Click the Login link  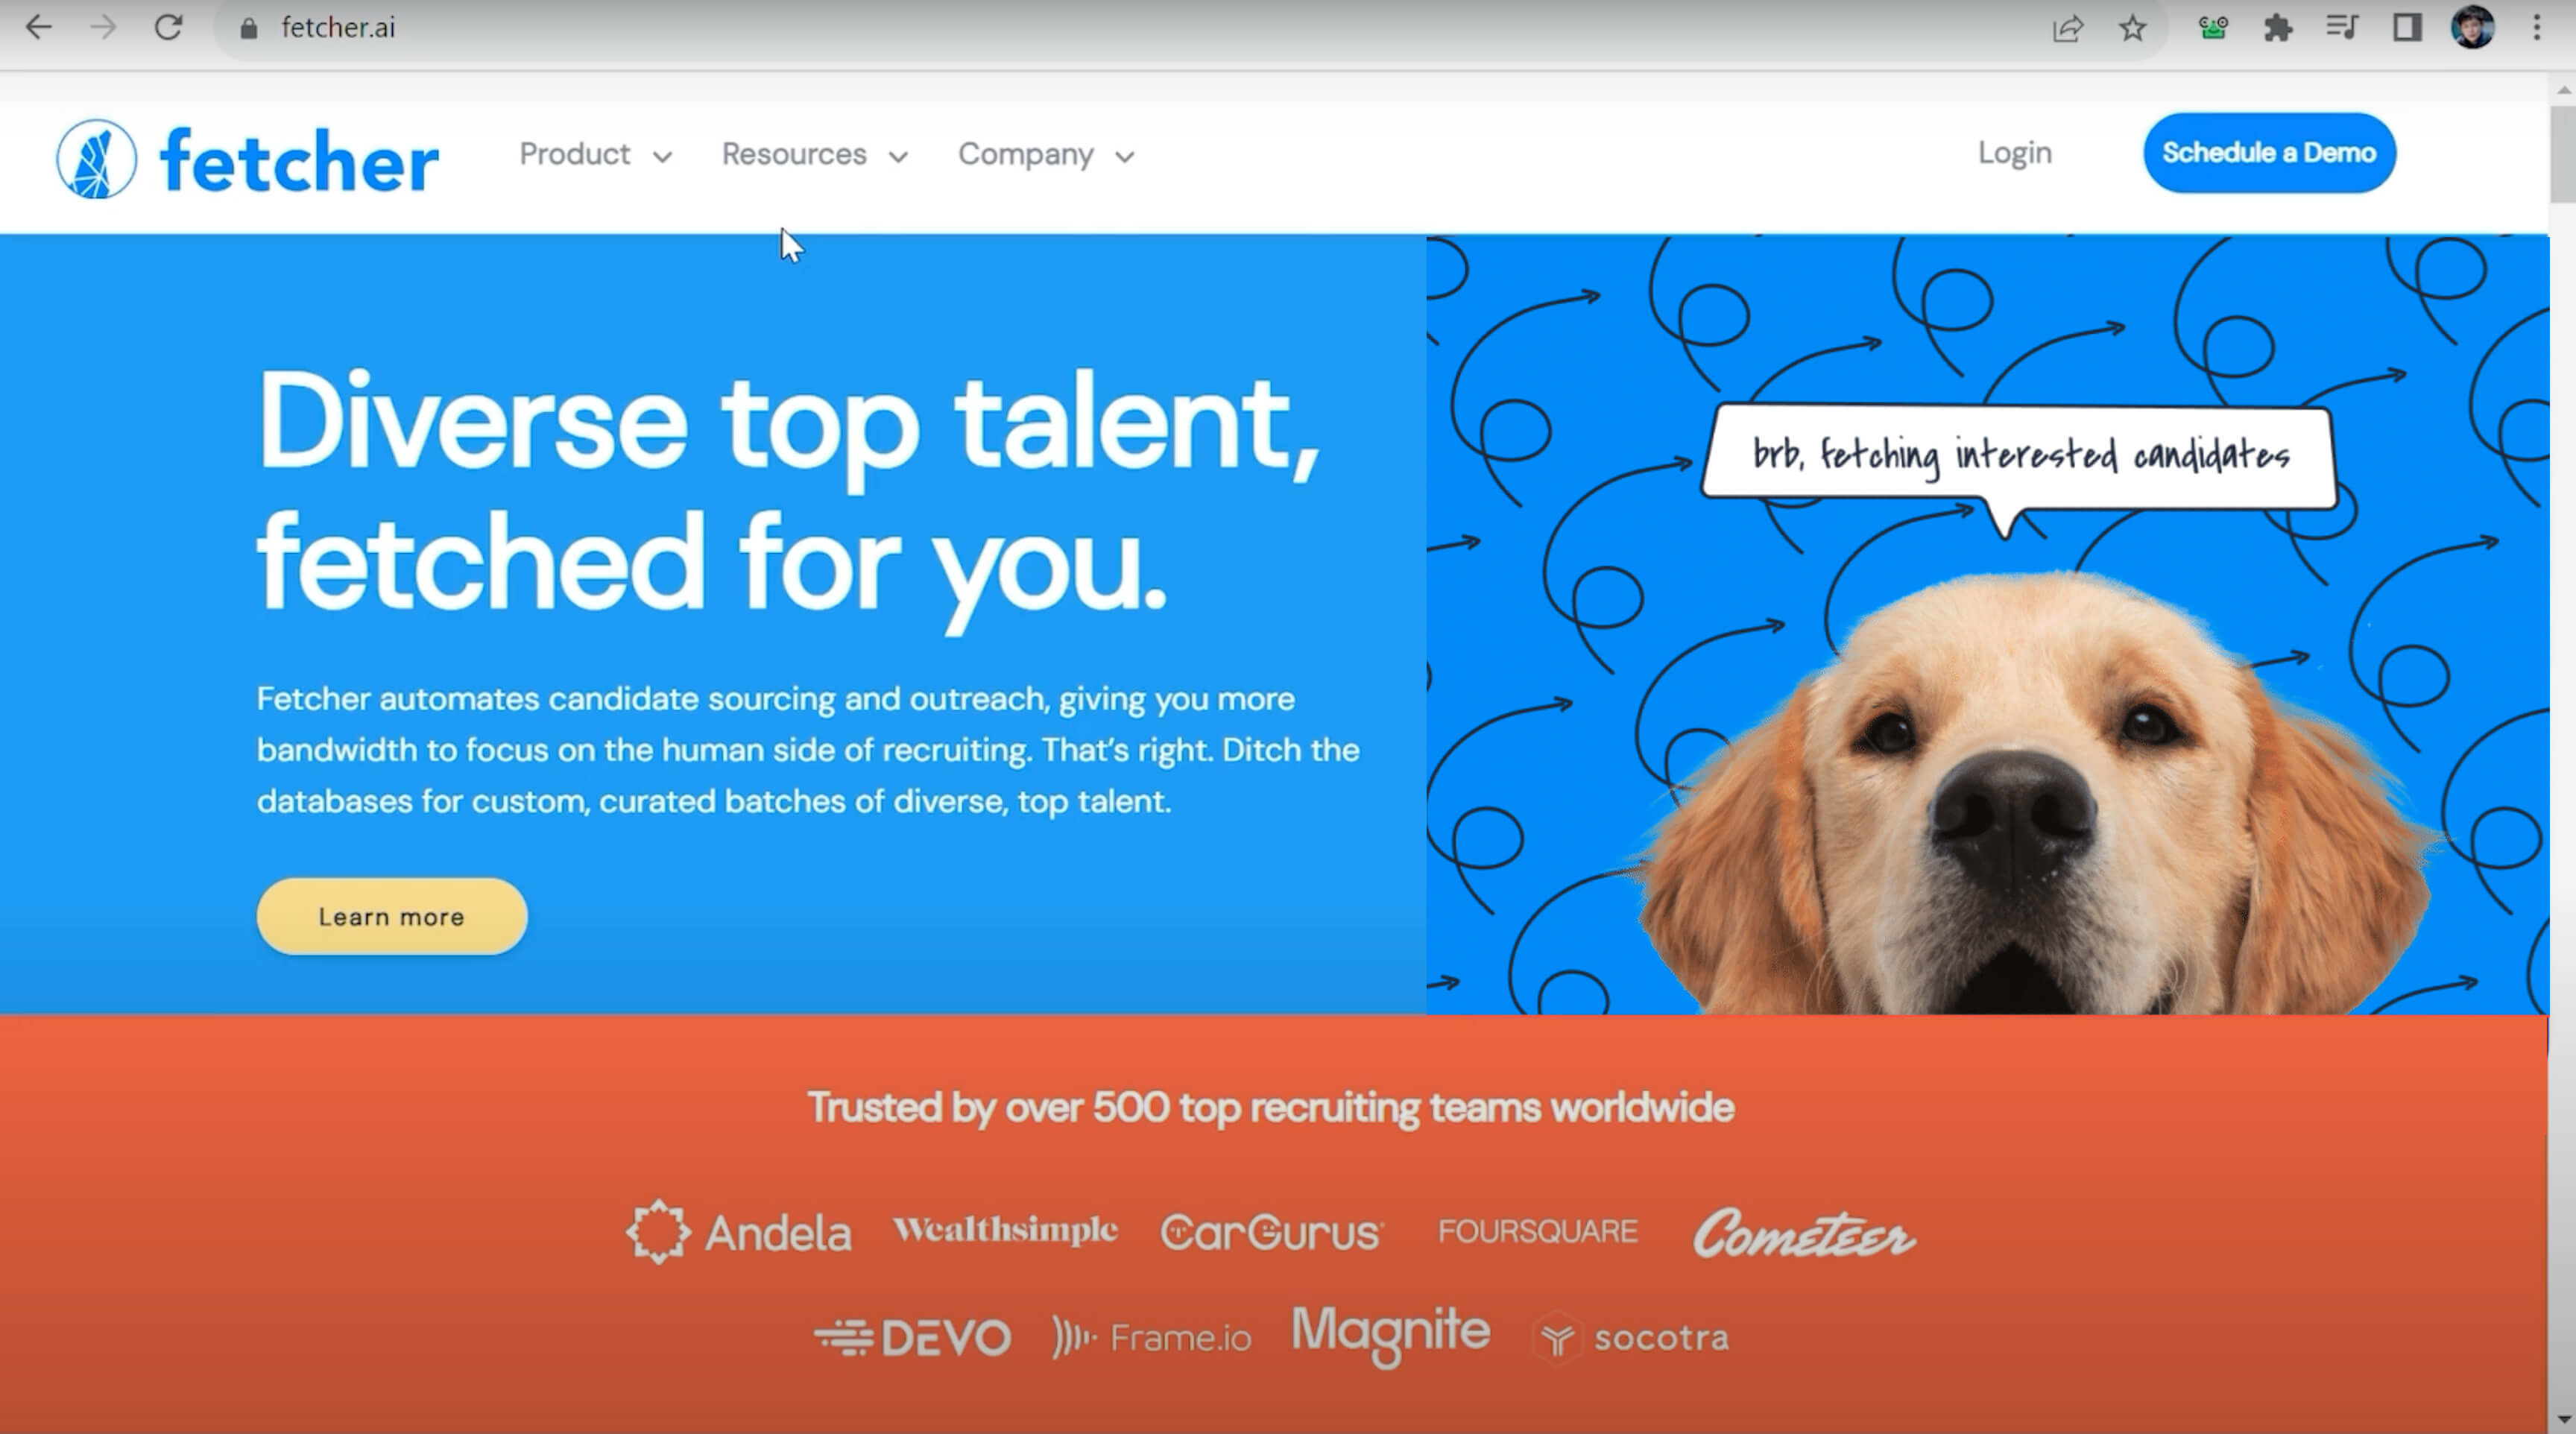pos(2014,153)
